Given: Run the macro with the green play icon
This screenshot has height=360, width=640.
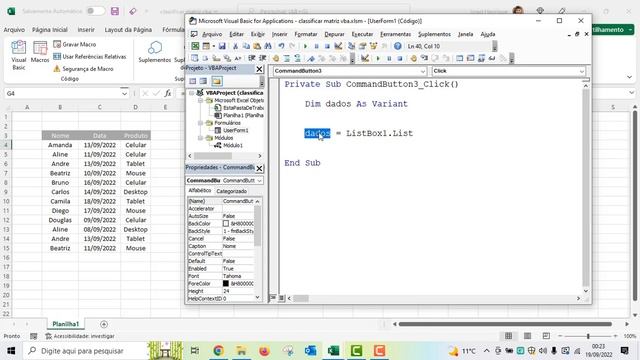Looking at the screenshot, I should pyautogui.click(x=305, y=46).
